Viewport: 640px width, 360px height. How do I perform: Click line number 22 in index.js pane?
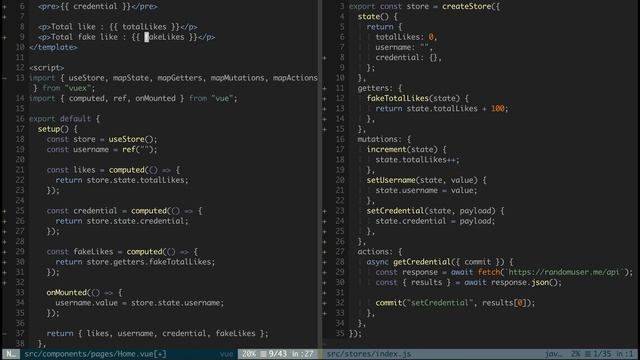pyautogui.click(x=340, y=200)
